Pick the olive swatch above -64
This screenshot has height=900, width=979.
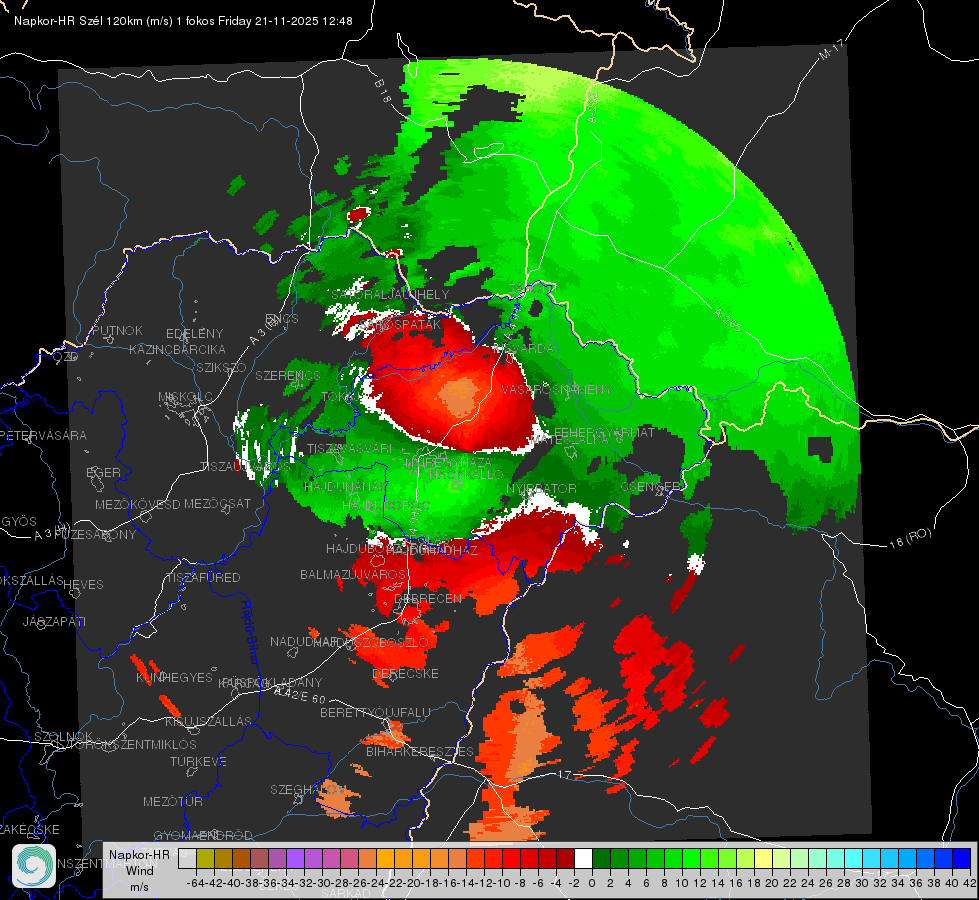[205, 858]
